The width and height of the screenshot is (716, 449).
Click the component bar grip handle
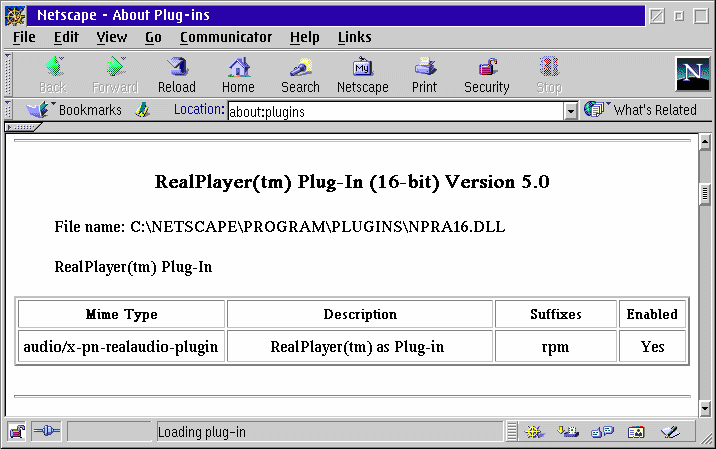point(512,432)
